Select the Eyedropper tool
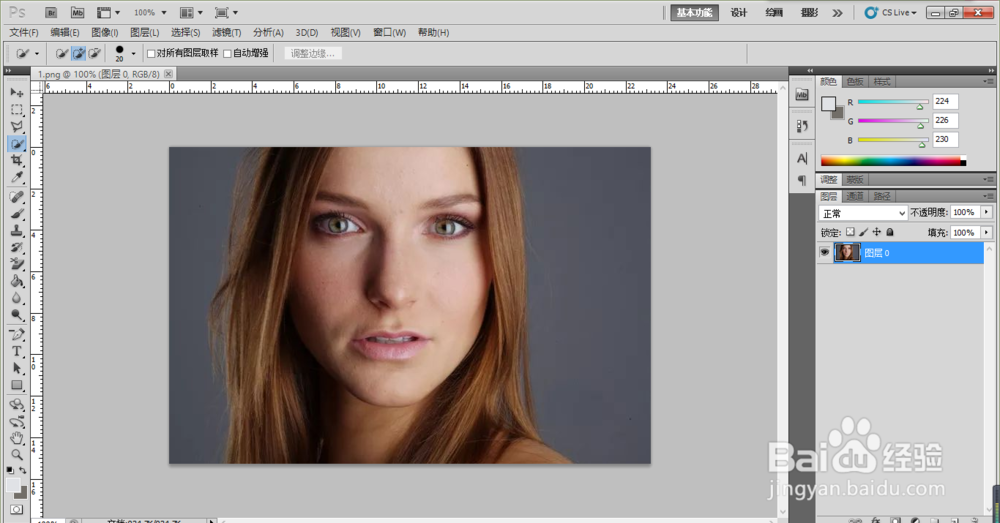 (17, 177)
